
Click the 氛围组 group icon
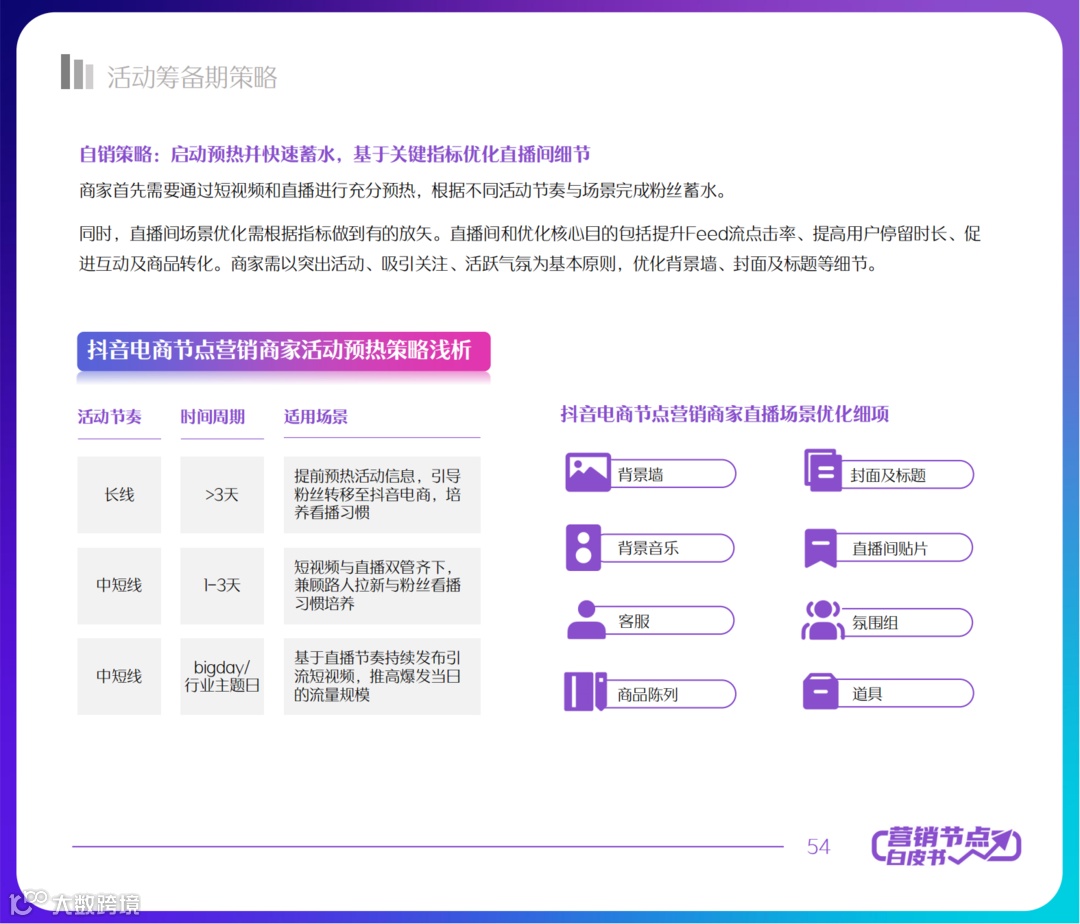pyautogui.click(x=822, y=620)
